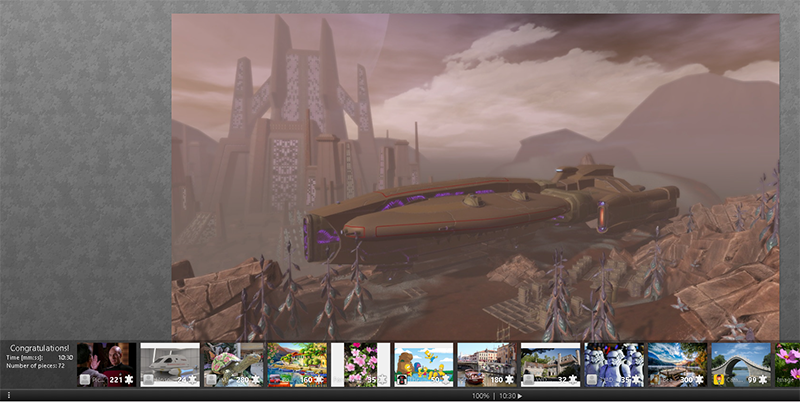Open the 35-piece stormtroopers puzzle thumbnail
Image resolution: width=800 pixels, height=402 pixels.
(x=614, y=364)
